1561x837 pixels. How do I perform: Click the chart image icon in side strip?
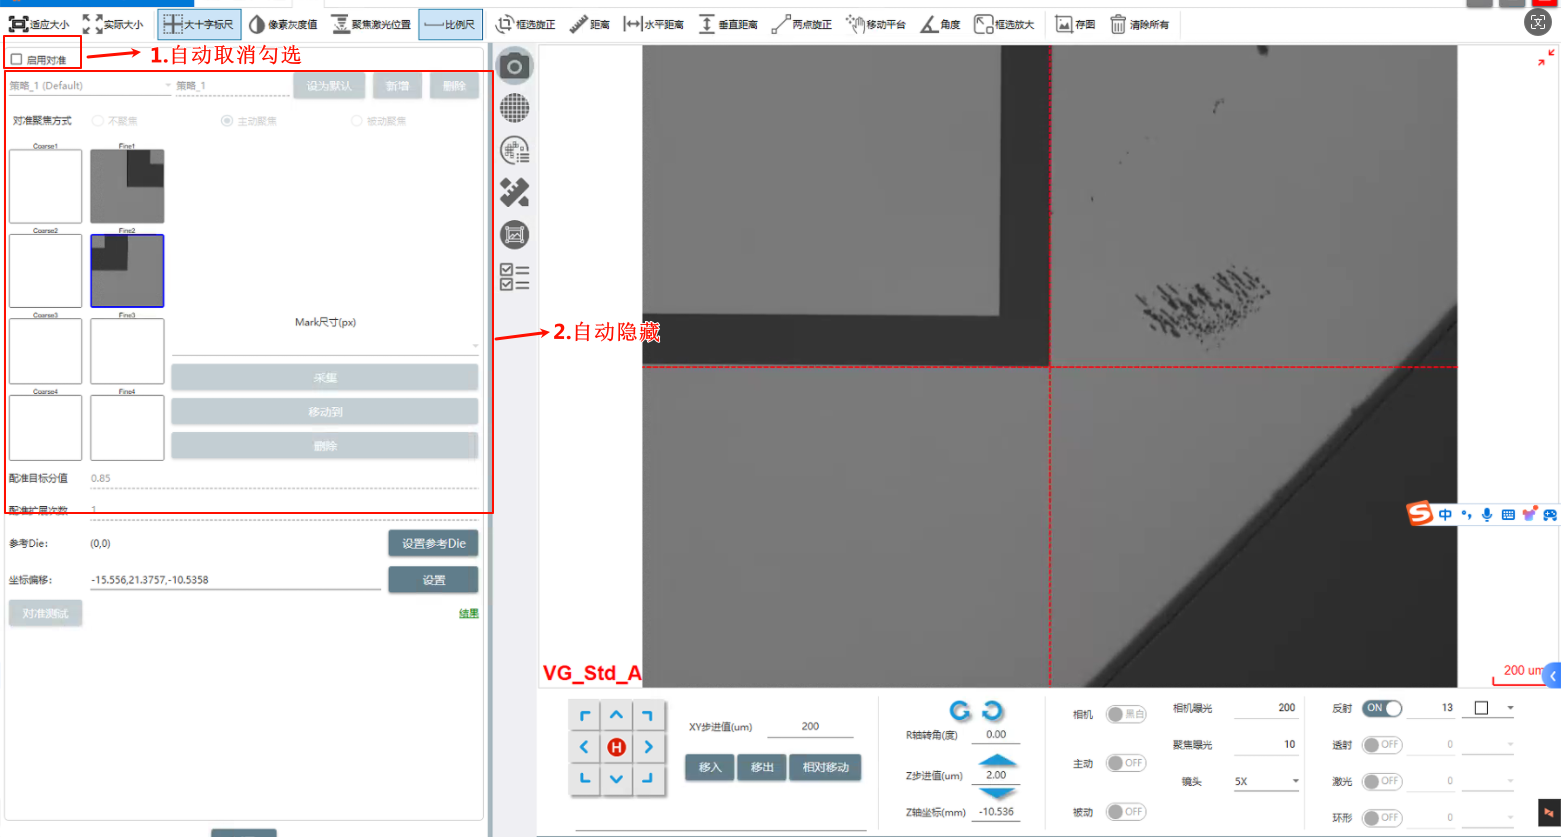point(515,235)
